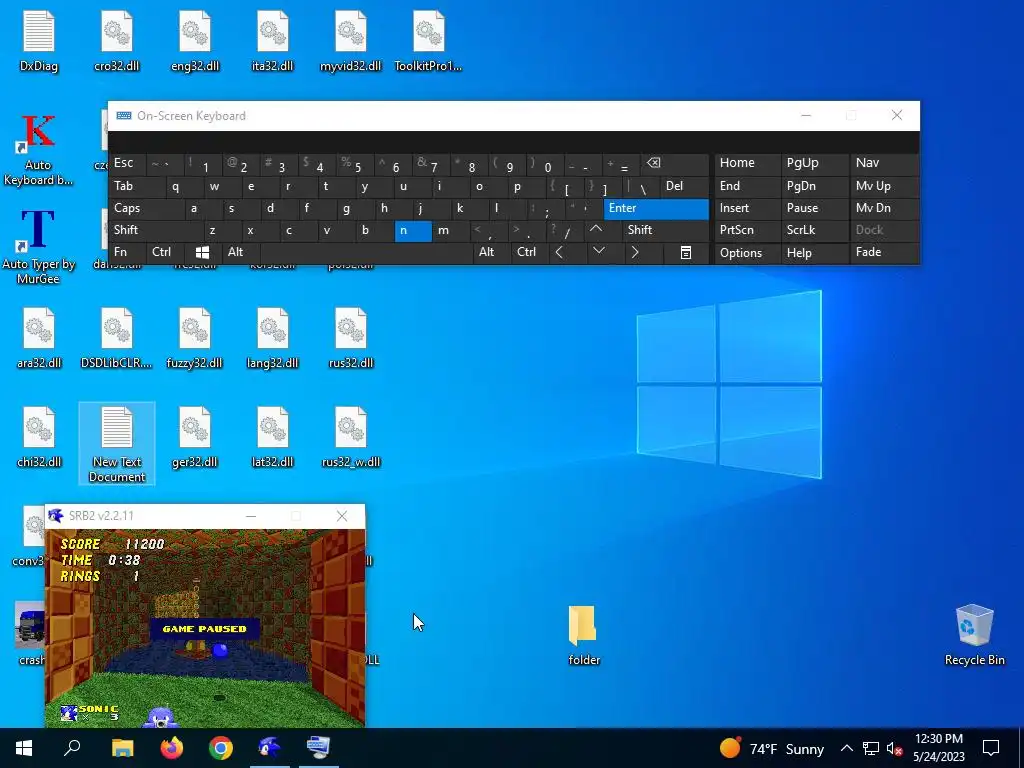Toggle the right Shift key

coord(665,230)
